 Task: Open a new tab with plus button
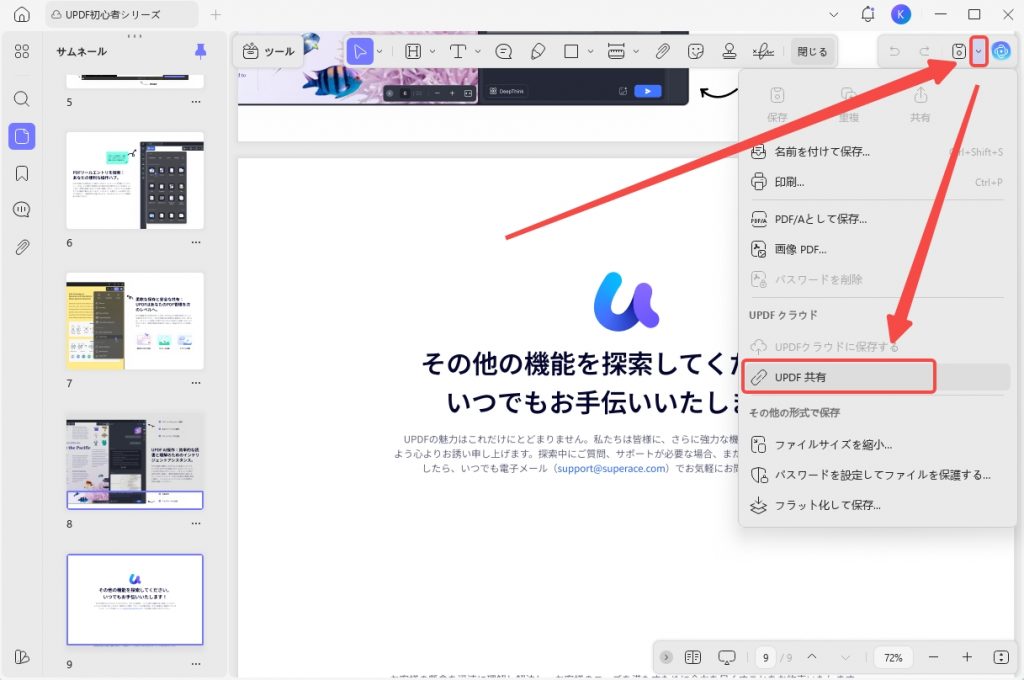pyautogui.click(x=216, y=14)
